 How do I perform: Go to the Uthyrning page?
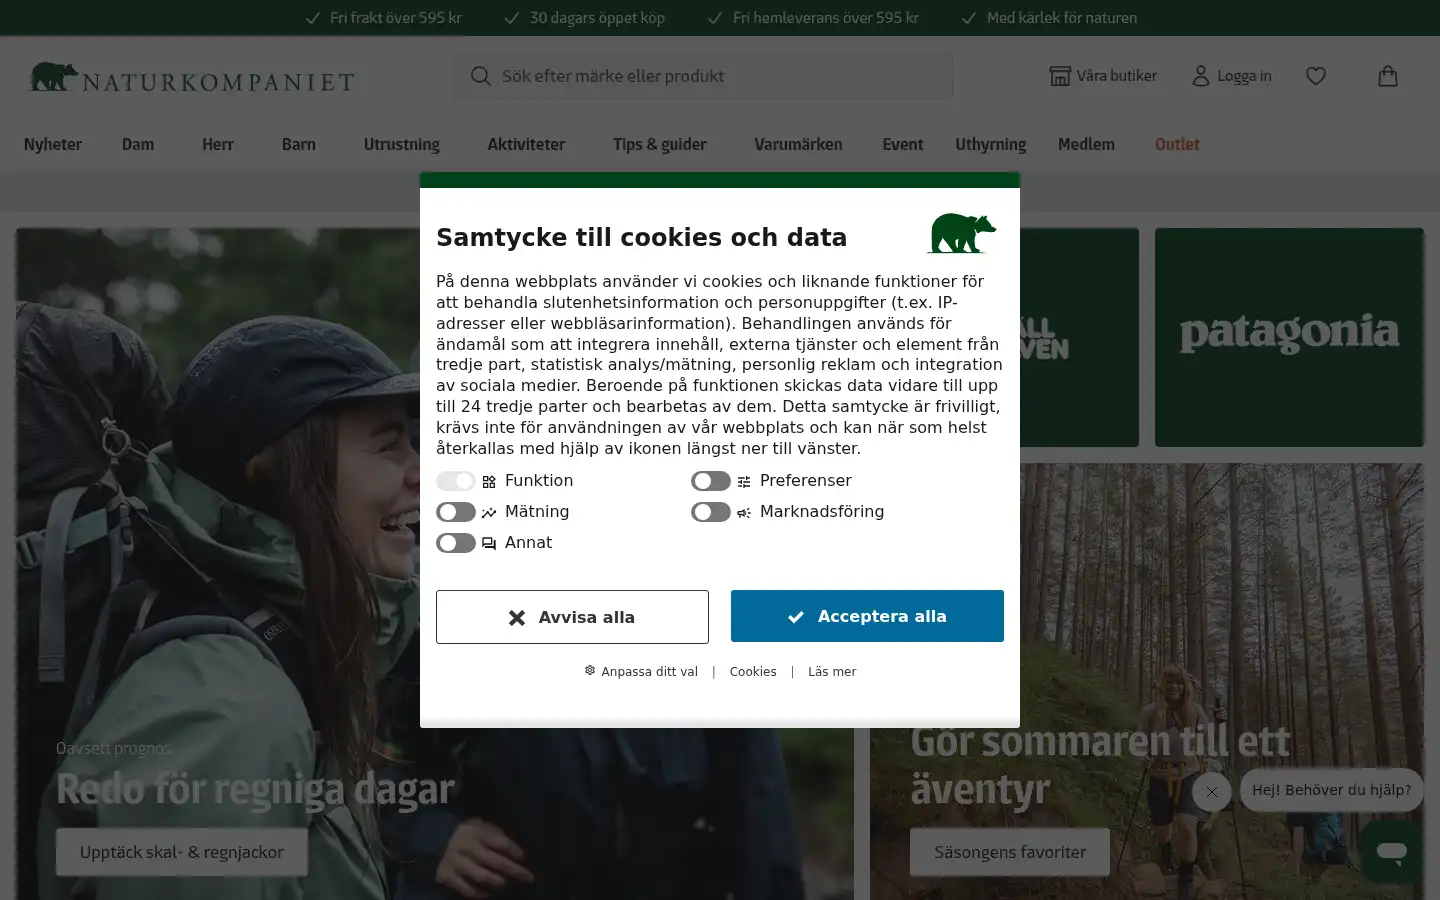(x=990, y=144)
